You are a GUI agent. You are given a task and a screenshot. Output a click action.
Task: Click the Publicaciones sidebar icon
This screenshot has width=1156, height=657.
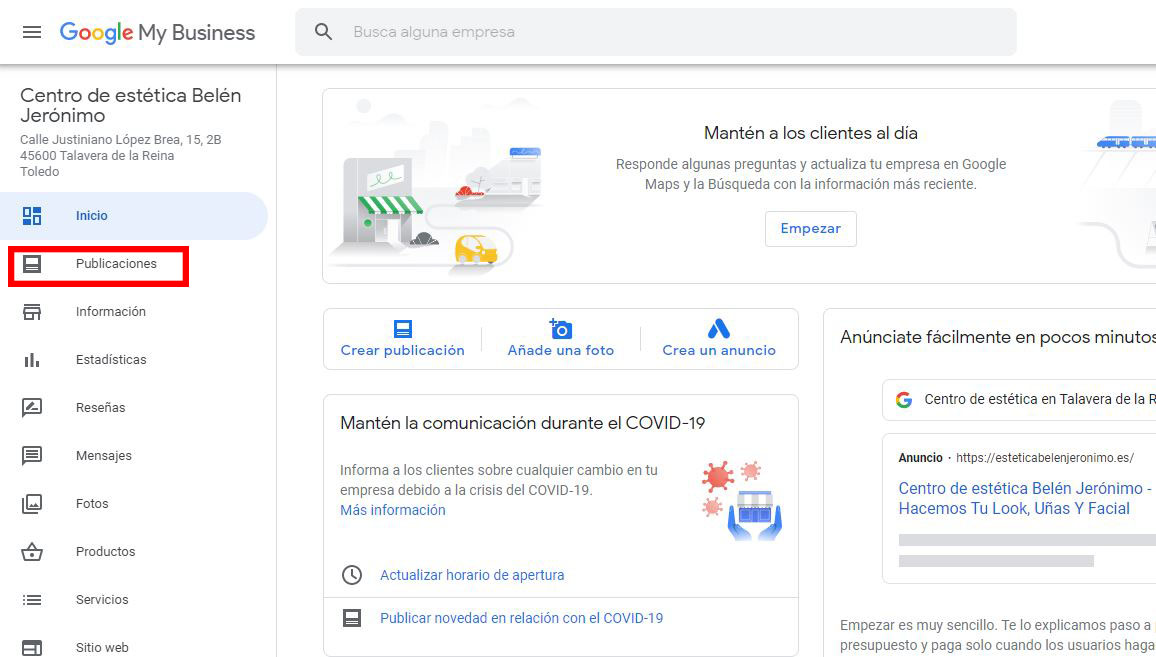32,264
